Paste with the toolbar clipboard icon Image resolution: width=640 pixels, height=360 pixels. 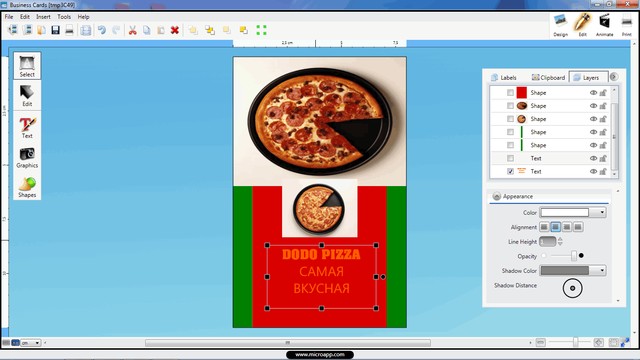pos(161,30)
